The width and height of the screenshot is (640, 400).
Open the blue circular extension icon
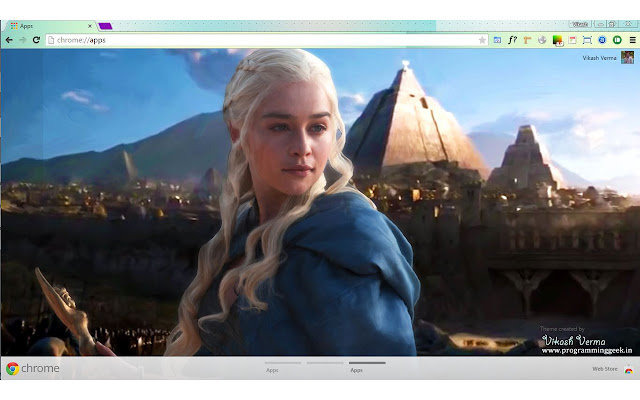point(602,40)
